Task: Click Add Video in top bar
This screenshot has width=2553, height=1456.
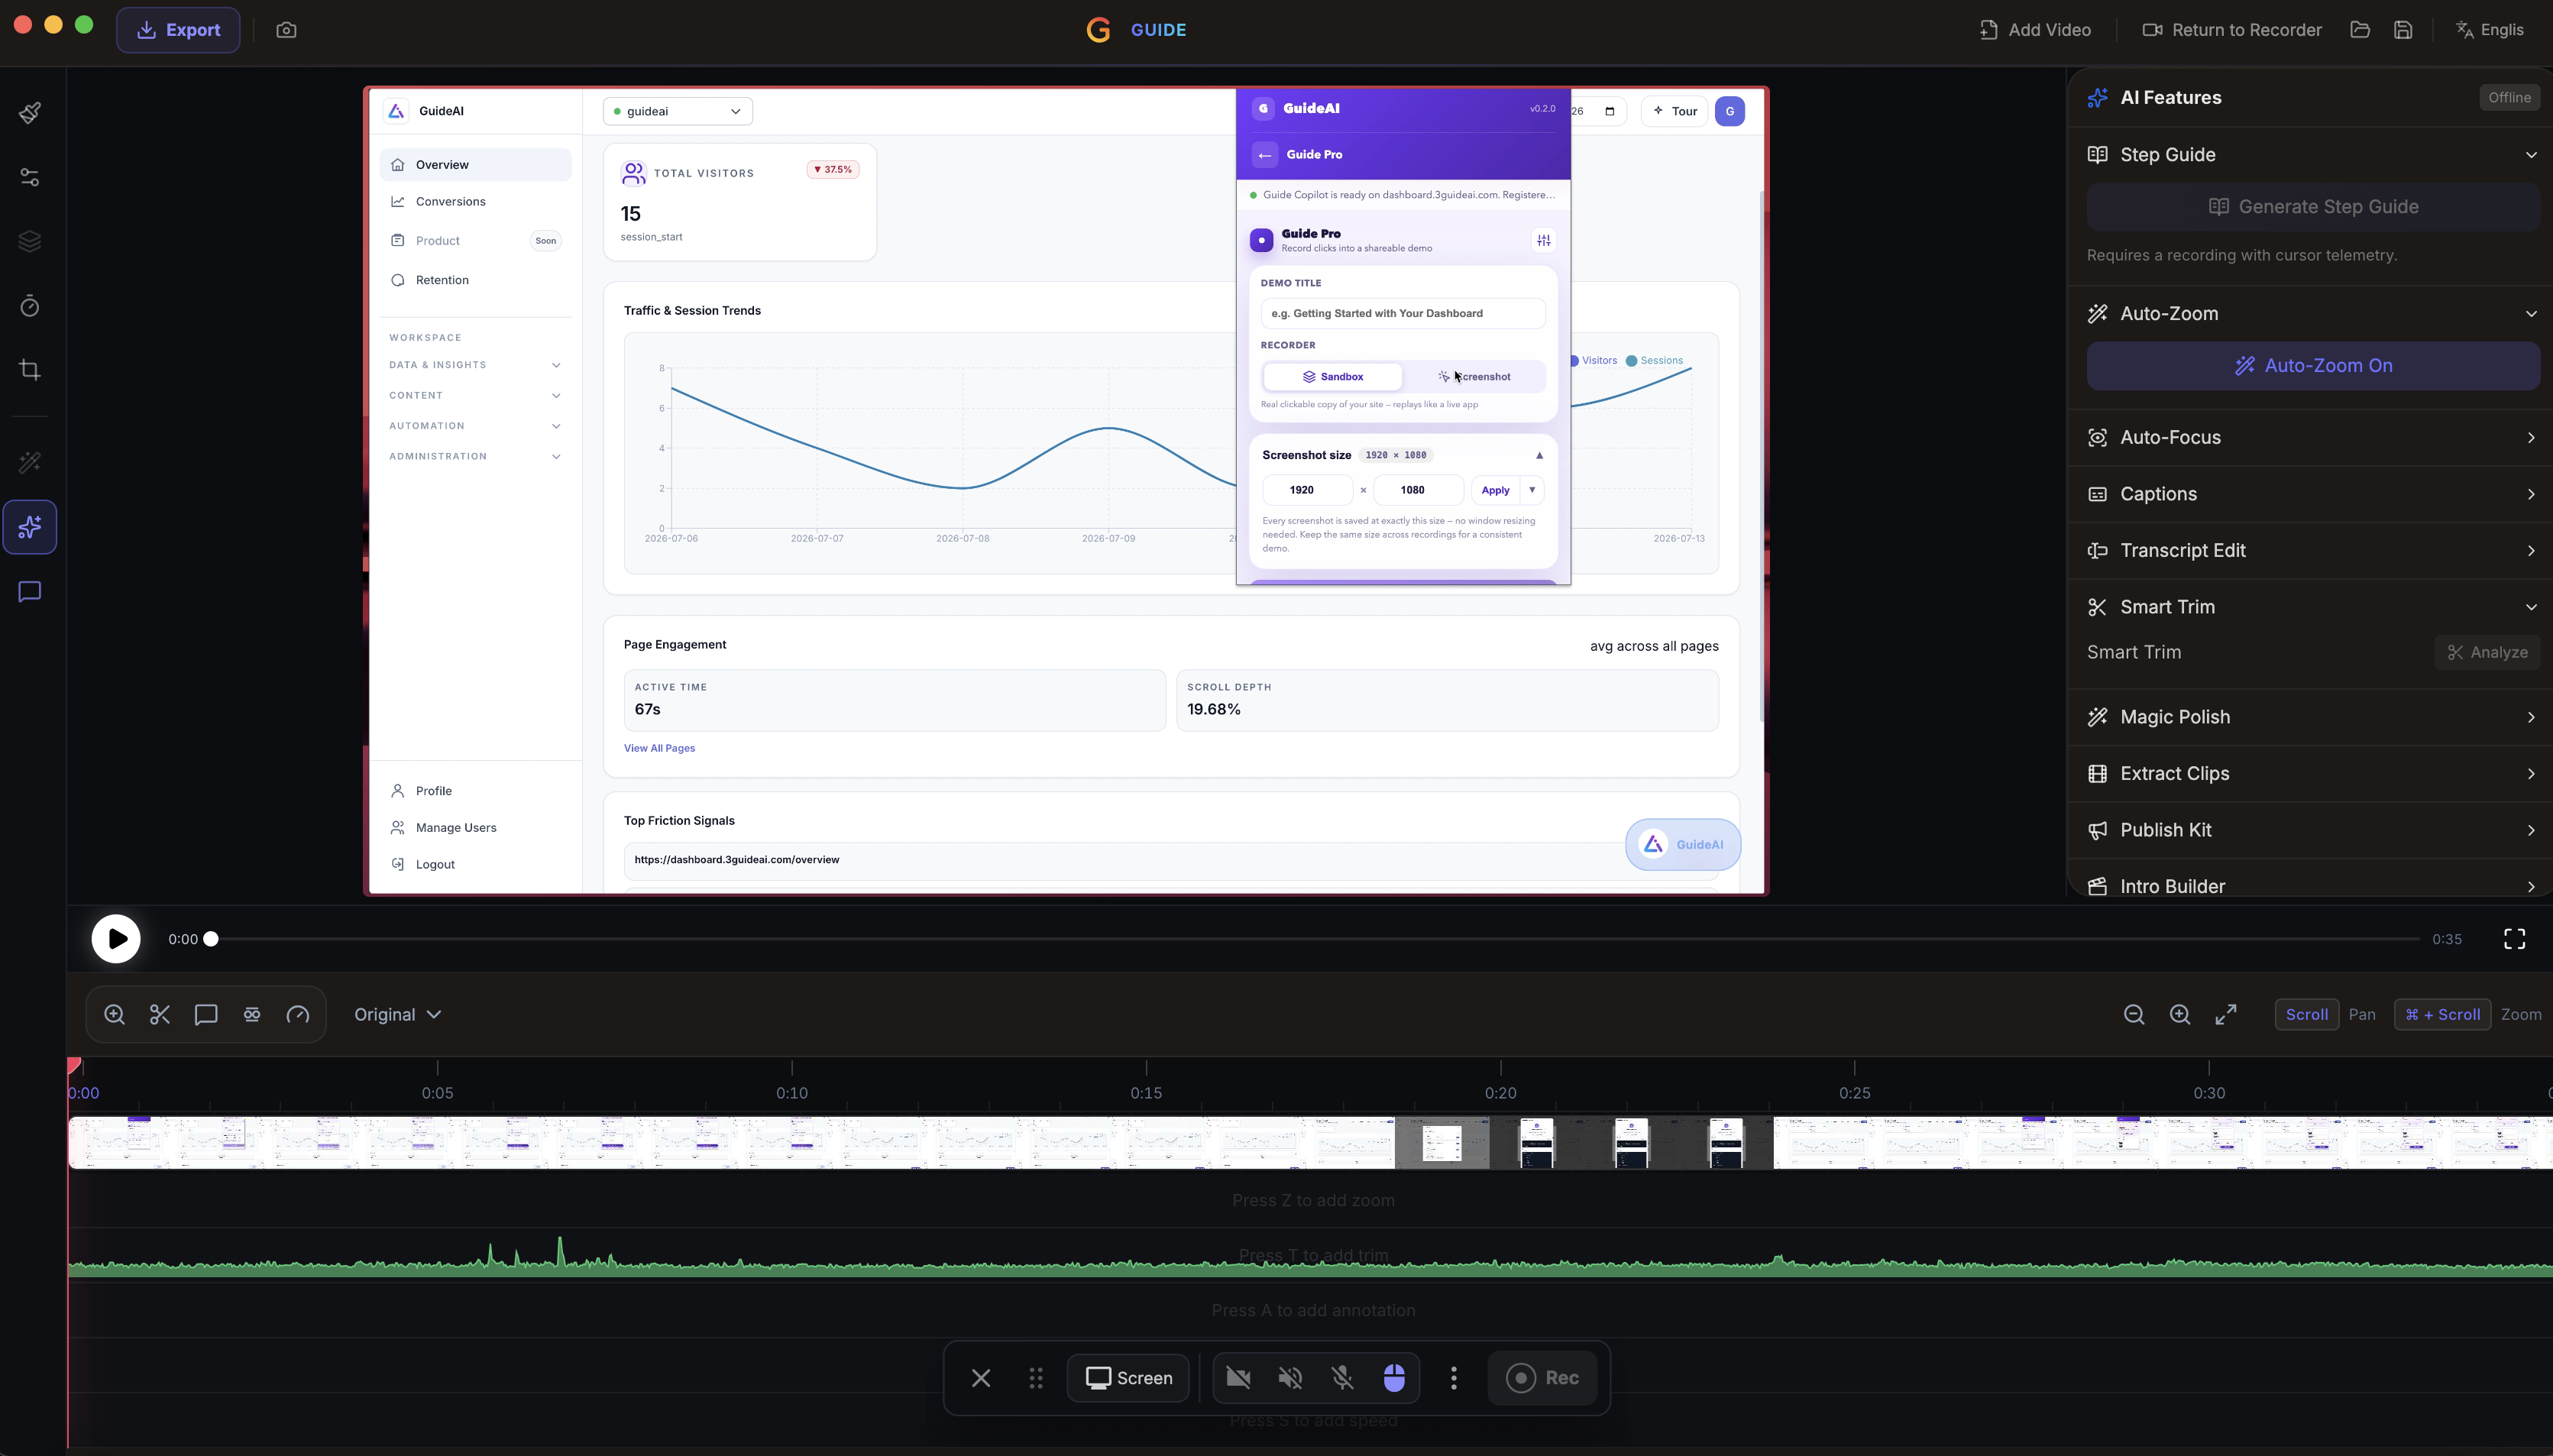Action: click(x=2035, y=30)
